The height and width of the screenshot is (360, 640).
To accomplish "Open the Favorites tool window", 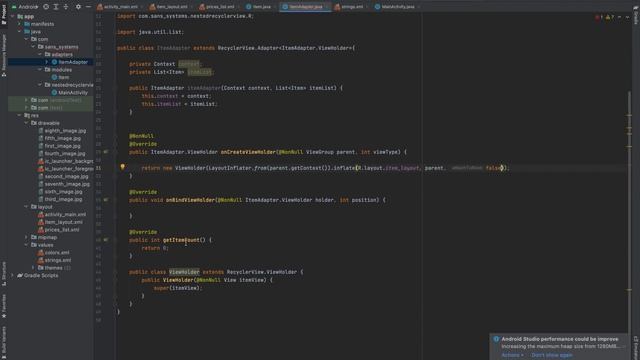I will (4, 307).
